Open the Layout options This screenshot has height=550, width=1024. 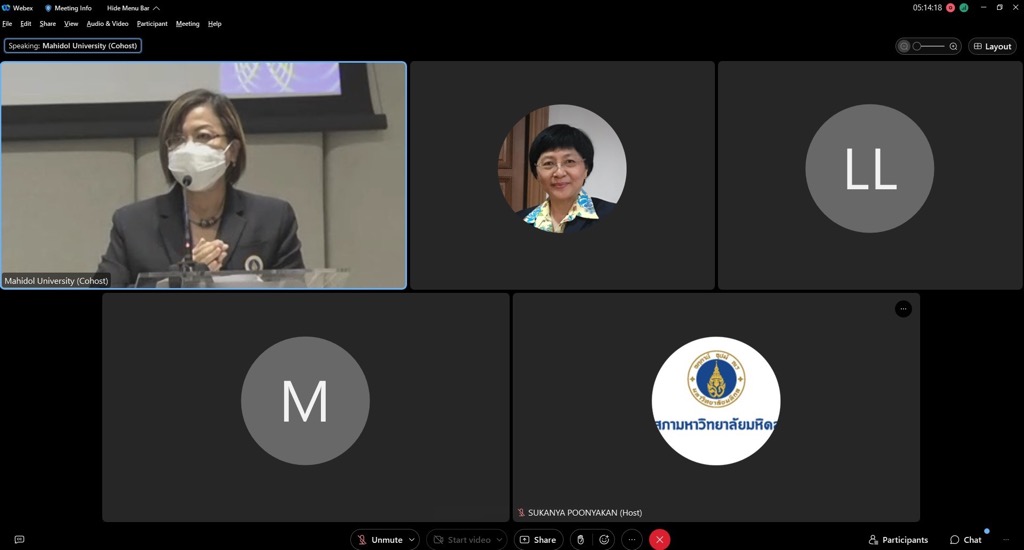tap(992, 46)
